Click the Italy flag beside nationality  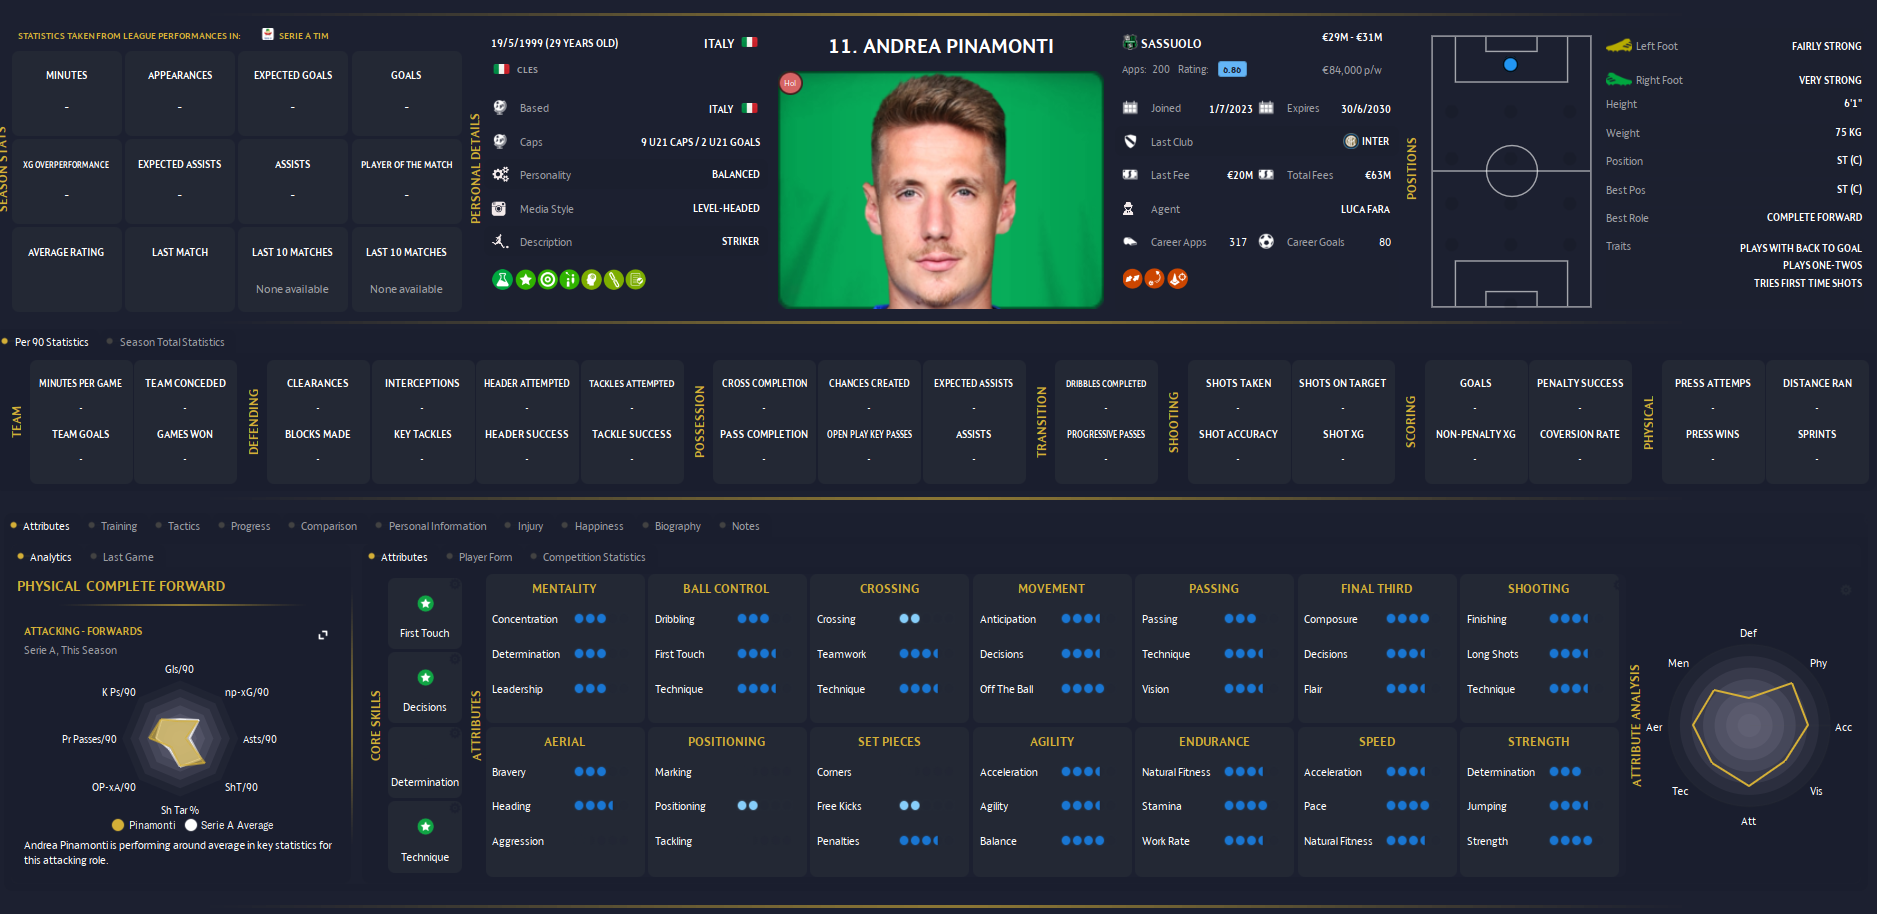coord(749,43)
